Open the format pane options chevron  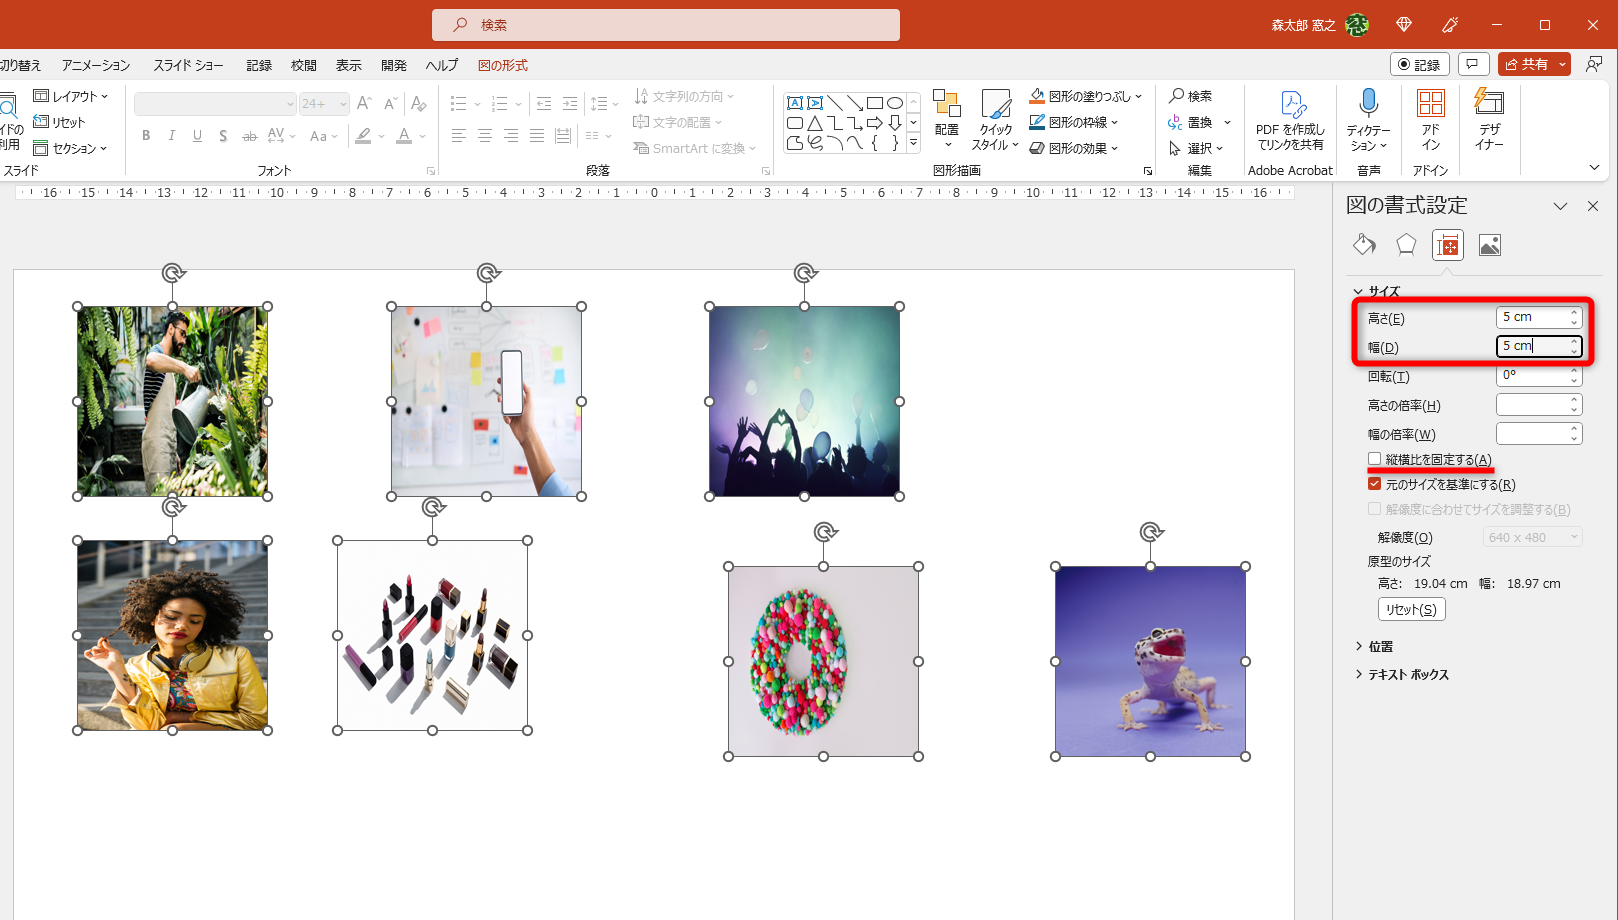[x=1560, y=206]
